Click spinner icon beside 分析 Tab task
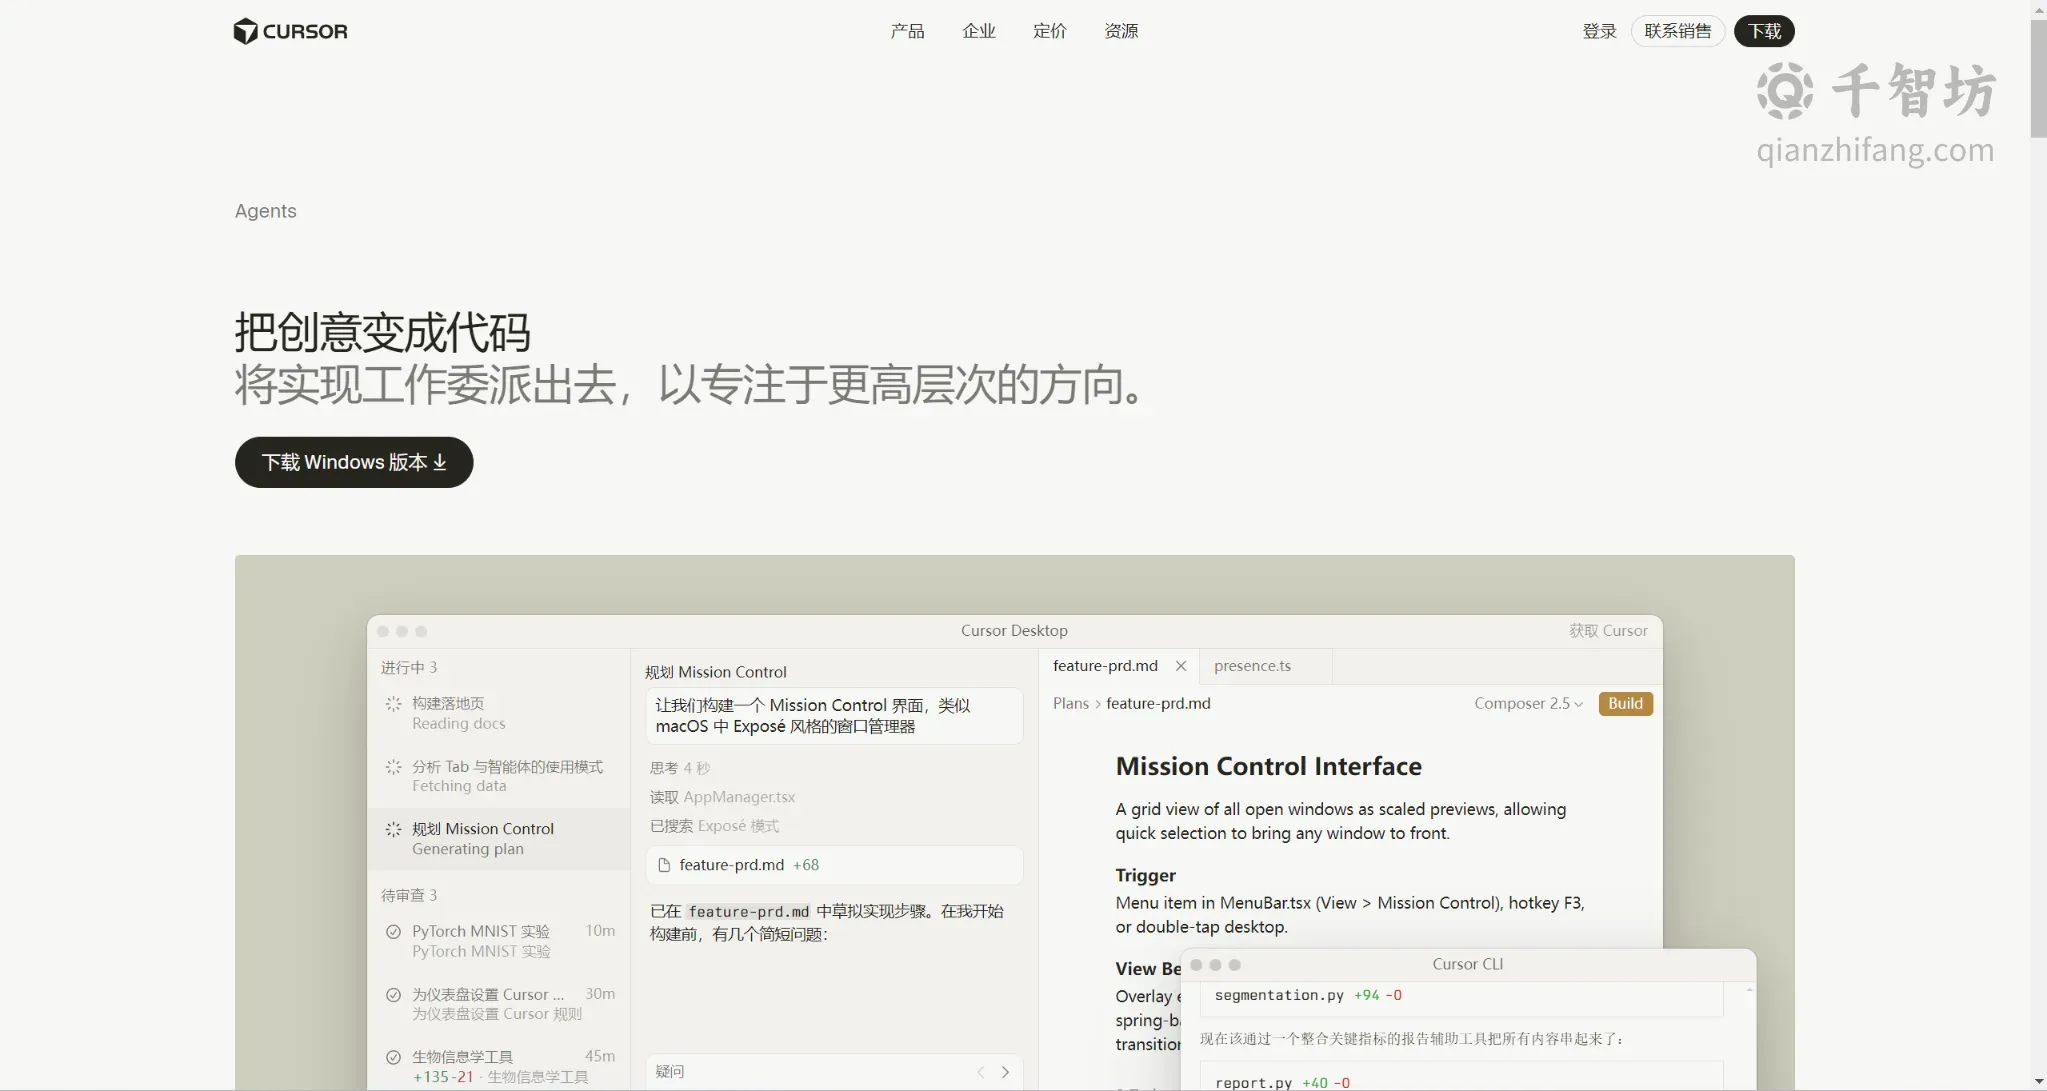Viewport: 2047px width, 1091px height. [394, 767]
